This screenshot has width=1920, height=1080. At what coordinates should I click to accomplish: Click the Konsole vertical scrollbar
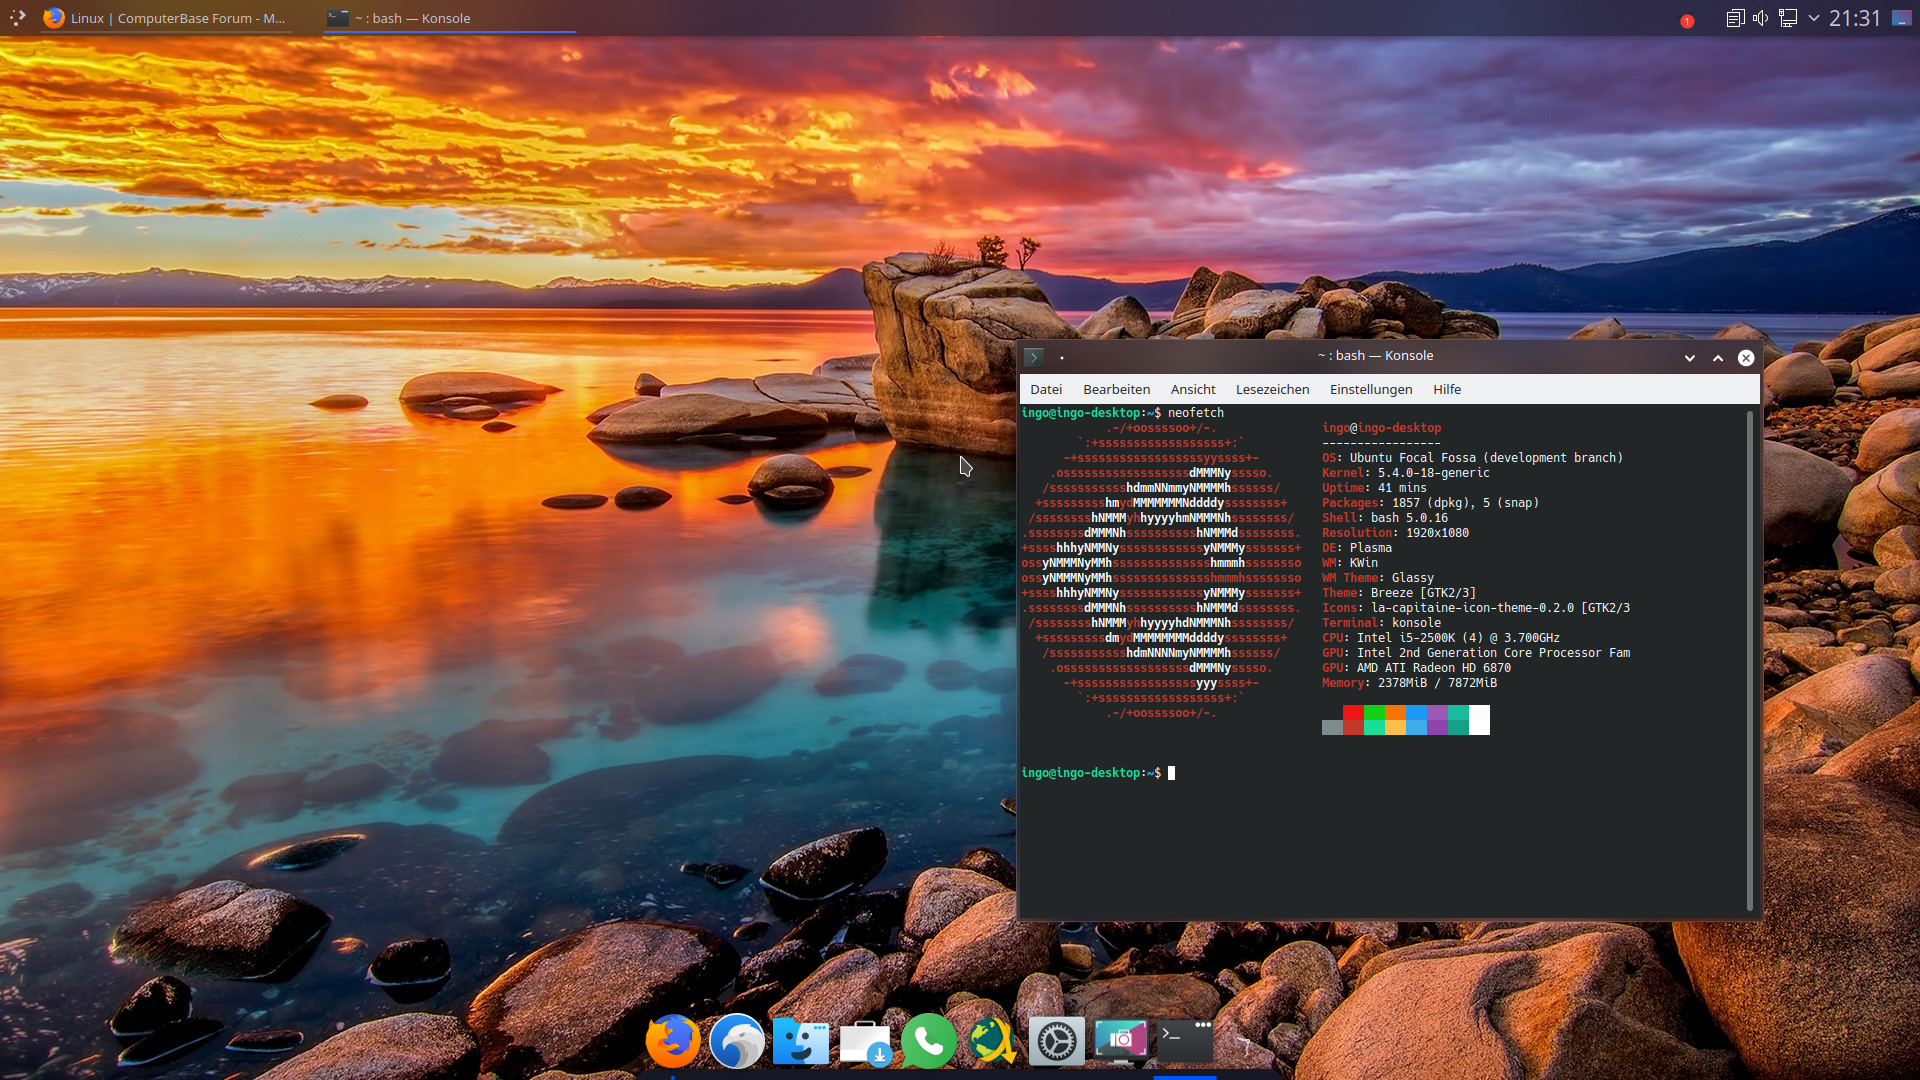coord(1750,660)
